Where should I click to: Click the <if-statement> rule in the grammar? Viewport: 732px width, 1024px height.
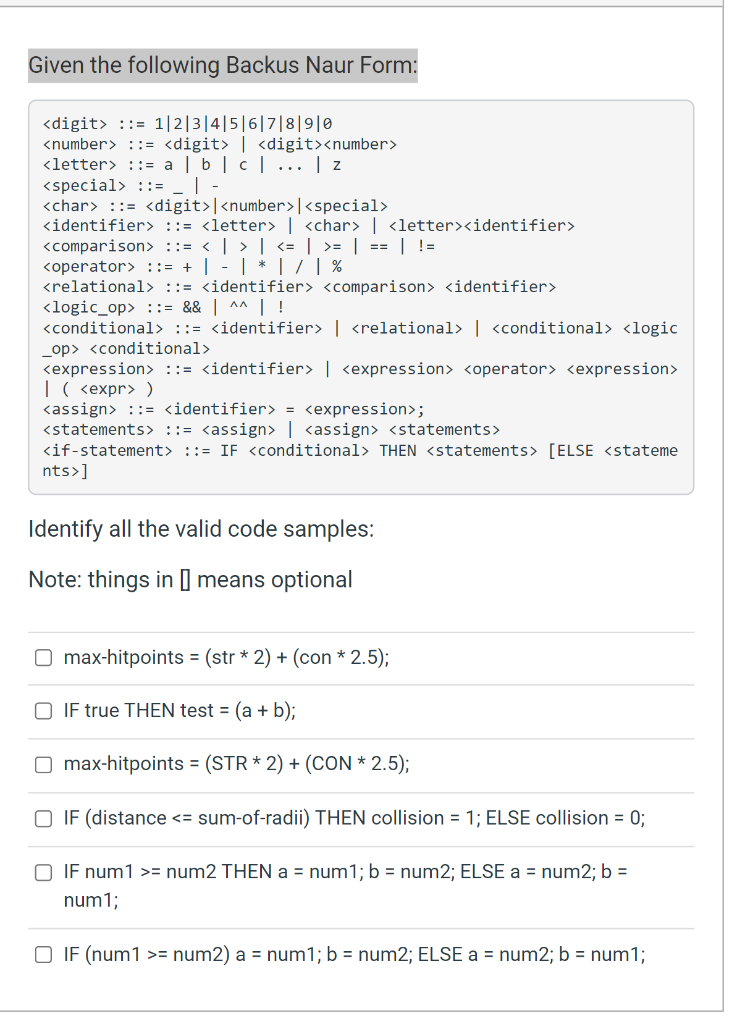click(360, 451)
